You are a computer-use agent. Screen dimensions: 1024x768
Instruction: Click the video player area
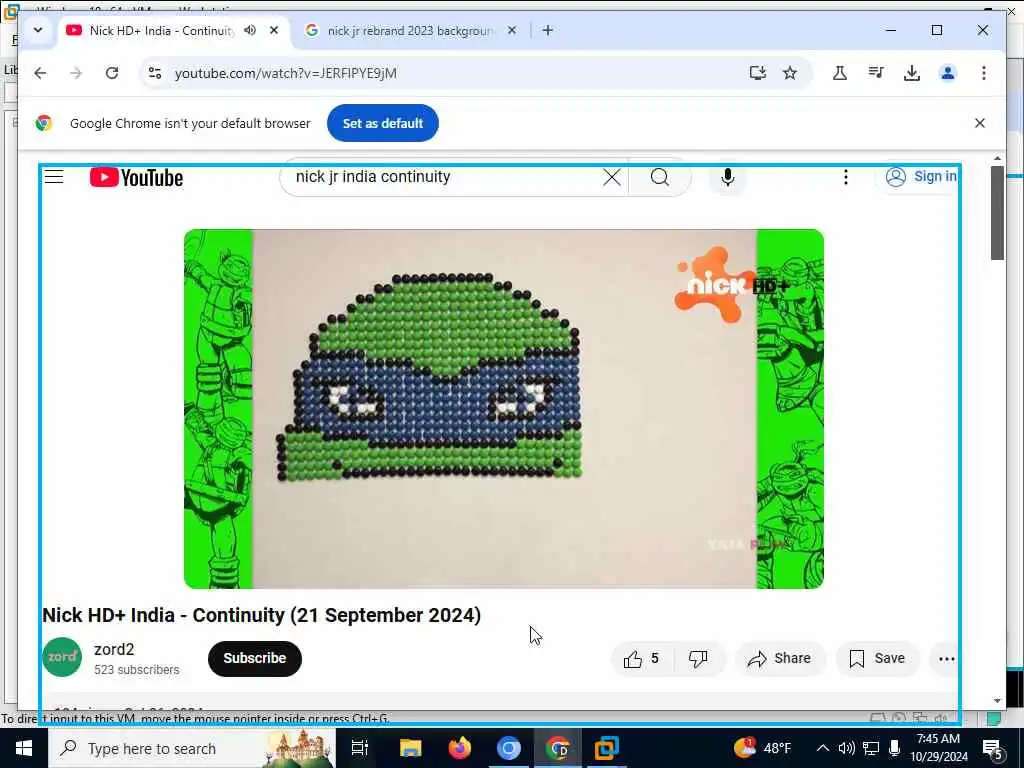(x=504, y=409)
